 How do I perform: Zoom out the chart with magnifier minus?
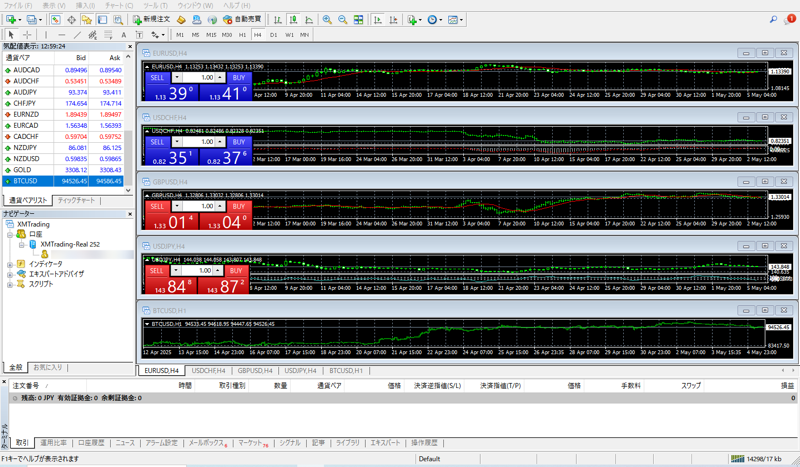(343, 19)
